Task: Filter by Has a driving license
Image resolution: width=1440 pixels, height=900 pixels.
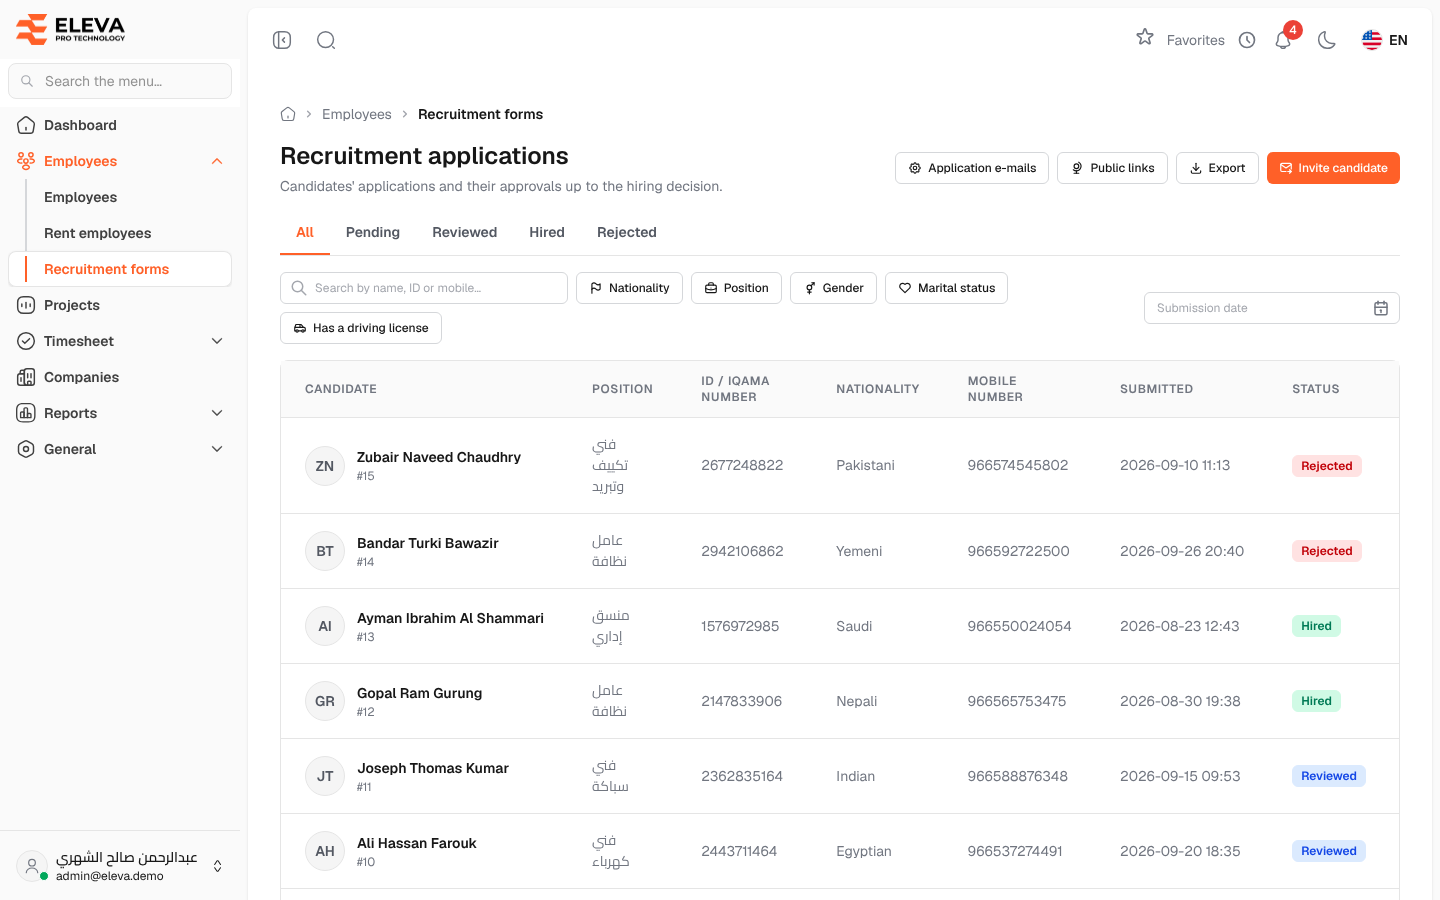Action: (x=361, y=328)
